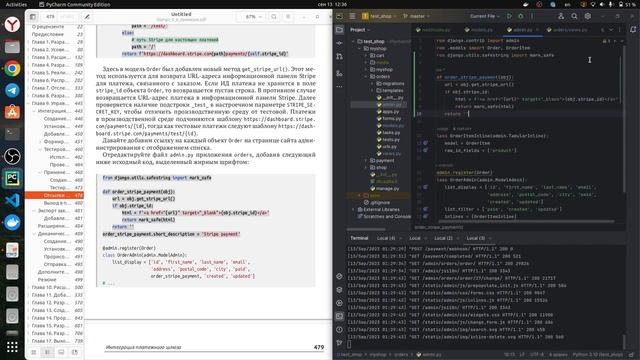Launch Google Chrome from the dock
The height and width of the screenshot is (360, 640).
pos(12,69)
